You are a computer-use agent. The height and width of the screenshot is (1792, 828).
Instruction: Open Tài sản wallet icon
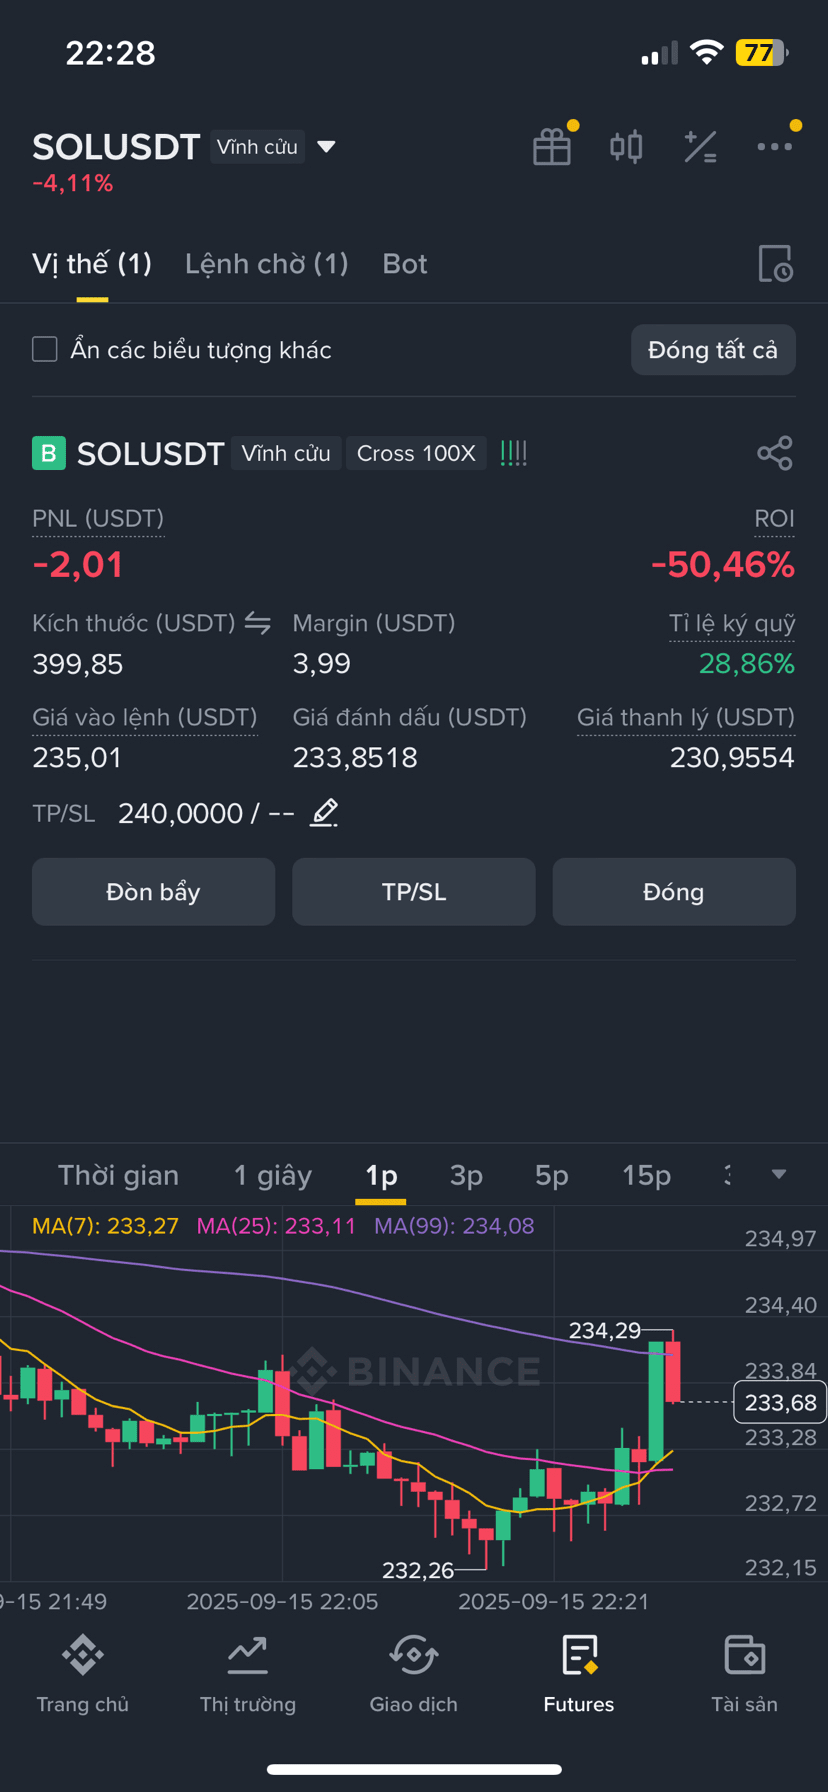744,1673
